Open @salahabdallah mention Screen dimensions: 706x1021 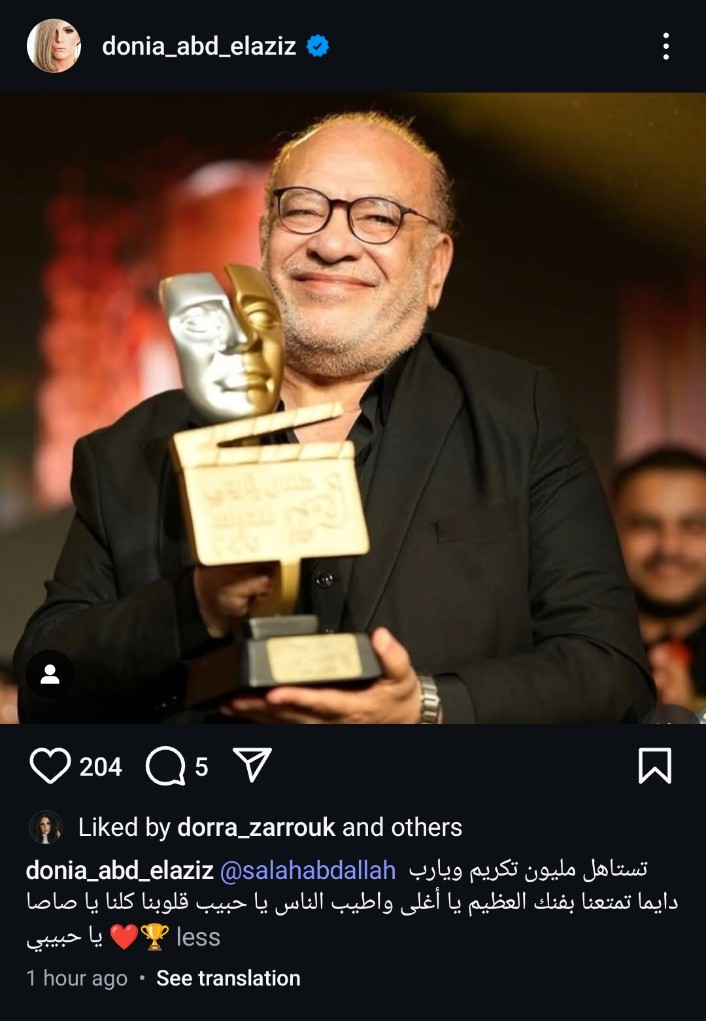click(x=307, y=871)
